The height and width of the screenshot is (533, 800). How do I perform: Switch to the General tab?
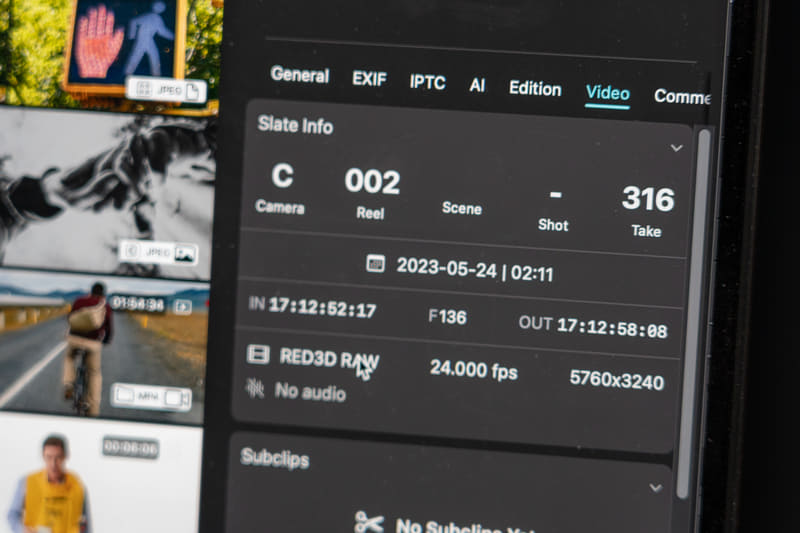point(299,75)
